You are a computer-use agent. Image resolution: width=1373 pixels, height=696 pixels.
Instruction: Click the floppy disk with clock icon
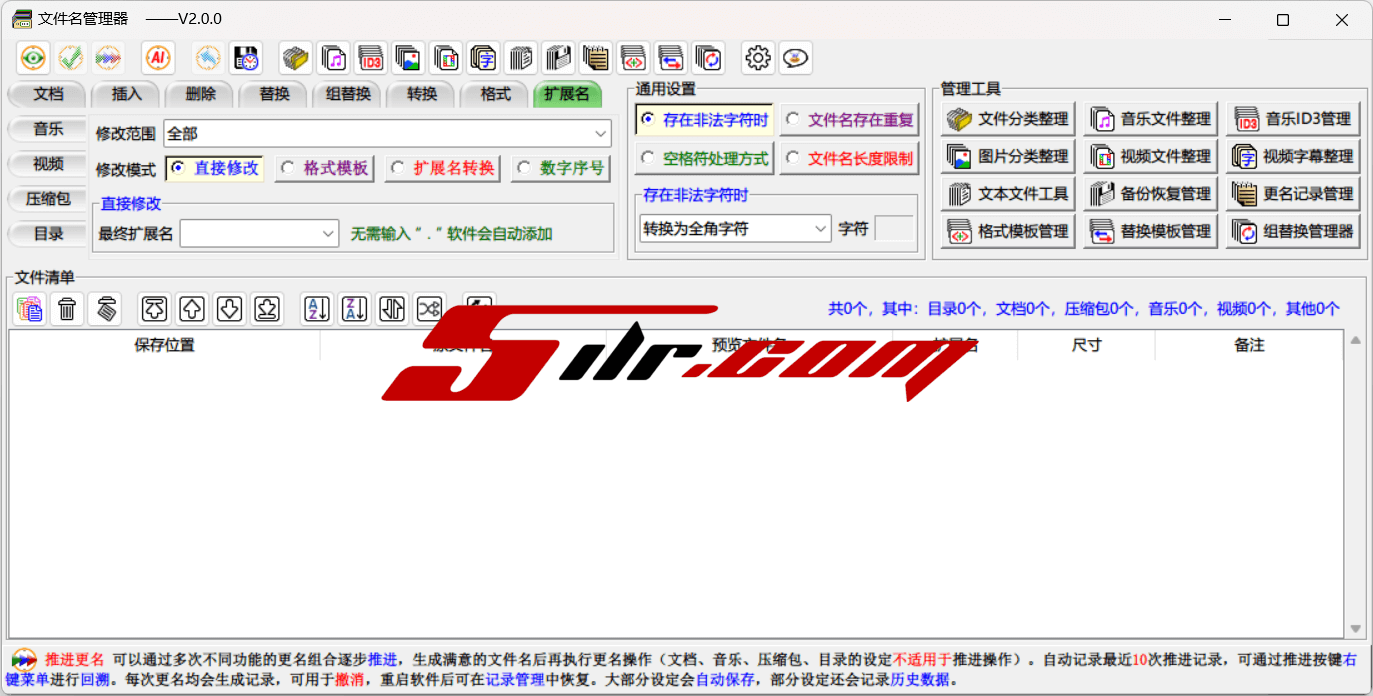click(x=245, y=58)
